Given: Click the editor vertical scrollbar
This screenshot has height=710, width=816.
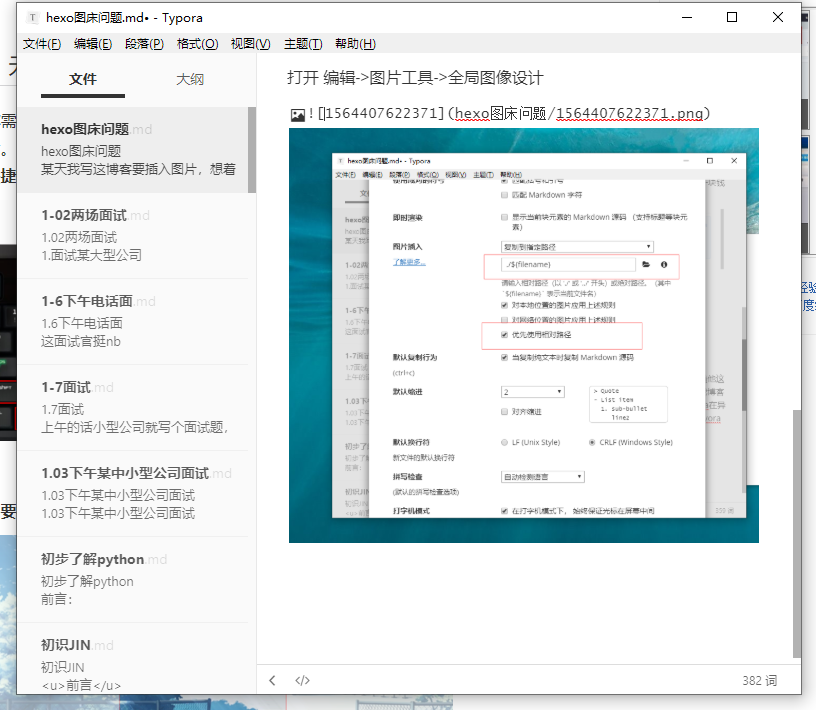Looking at the screenshot, I should pos(797,534).
